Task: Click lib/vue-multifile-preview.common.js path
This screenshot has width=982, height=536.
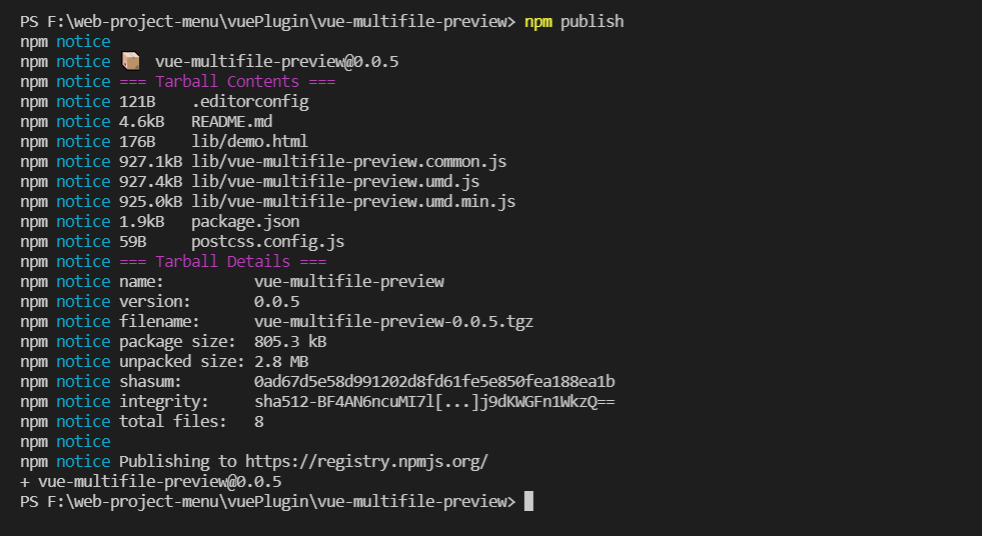Action: pyautogui.click(x=349, y=161)
